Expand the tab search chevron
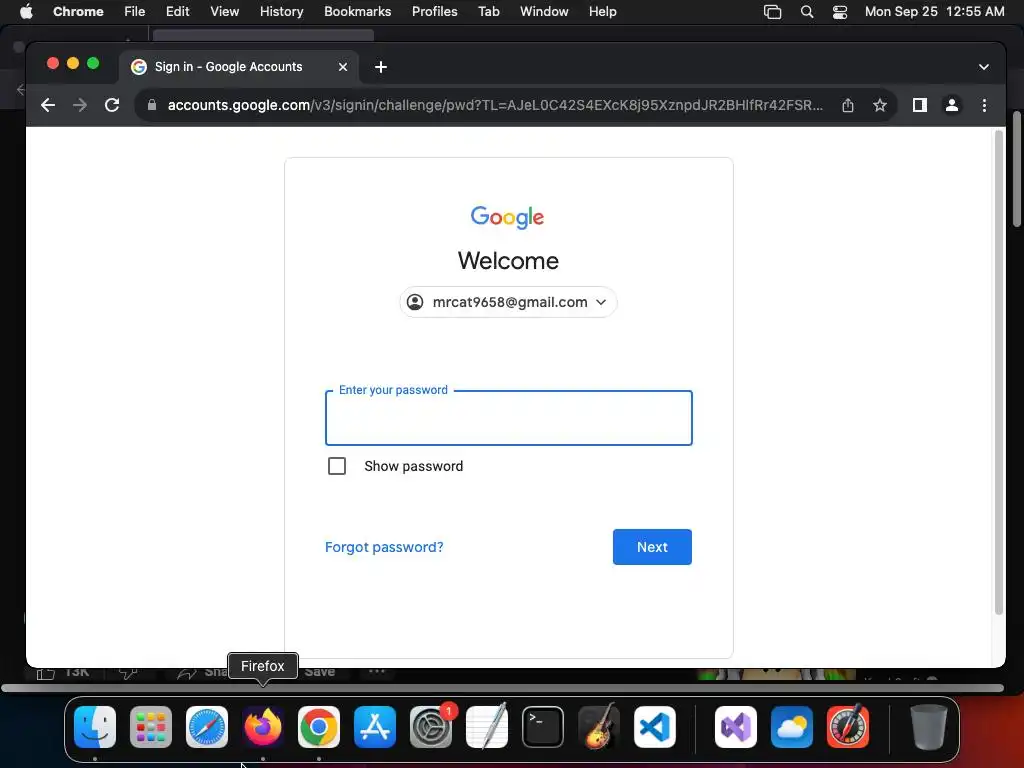1024x768 pixels. pos(984,67)
